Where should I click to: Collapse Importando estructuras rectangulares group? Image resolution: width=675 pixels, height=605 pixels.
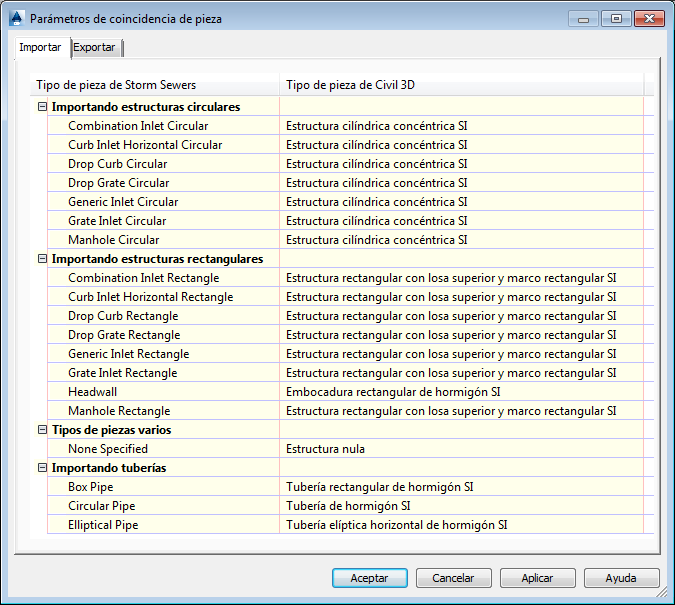42,259
